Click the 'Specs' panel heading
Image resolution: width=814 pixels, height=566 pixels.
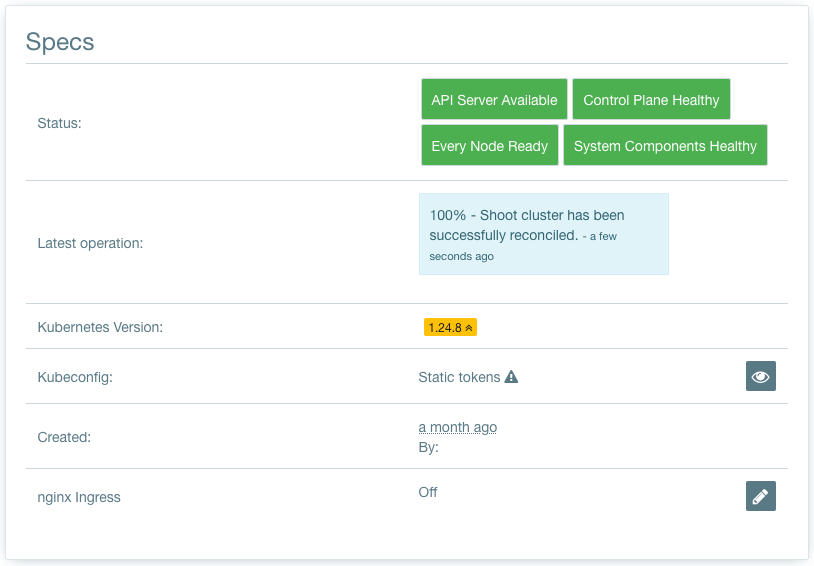[60, 42]
